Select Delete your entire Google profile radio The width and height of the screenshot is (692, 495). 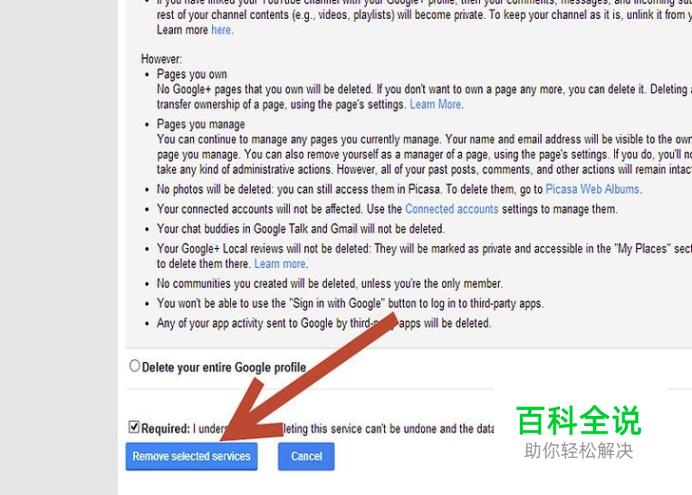coord(135,366)
